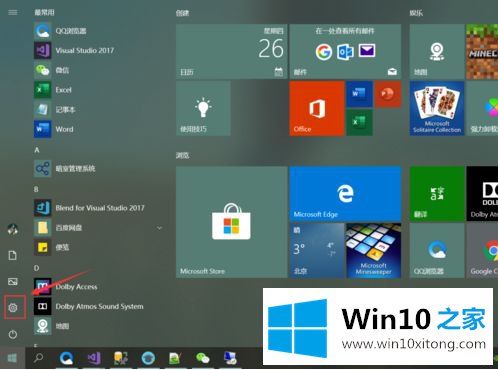The image size is (498, 370).
Task: Launch Word from the app list
Action: [x=97, y=129]
